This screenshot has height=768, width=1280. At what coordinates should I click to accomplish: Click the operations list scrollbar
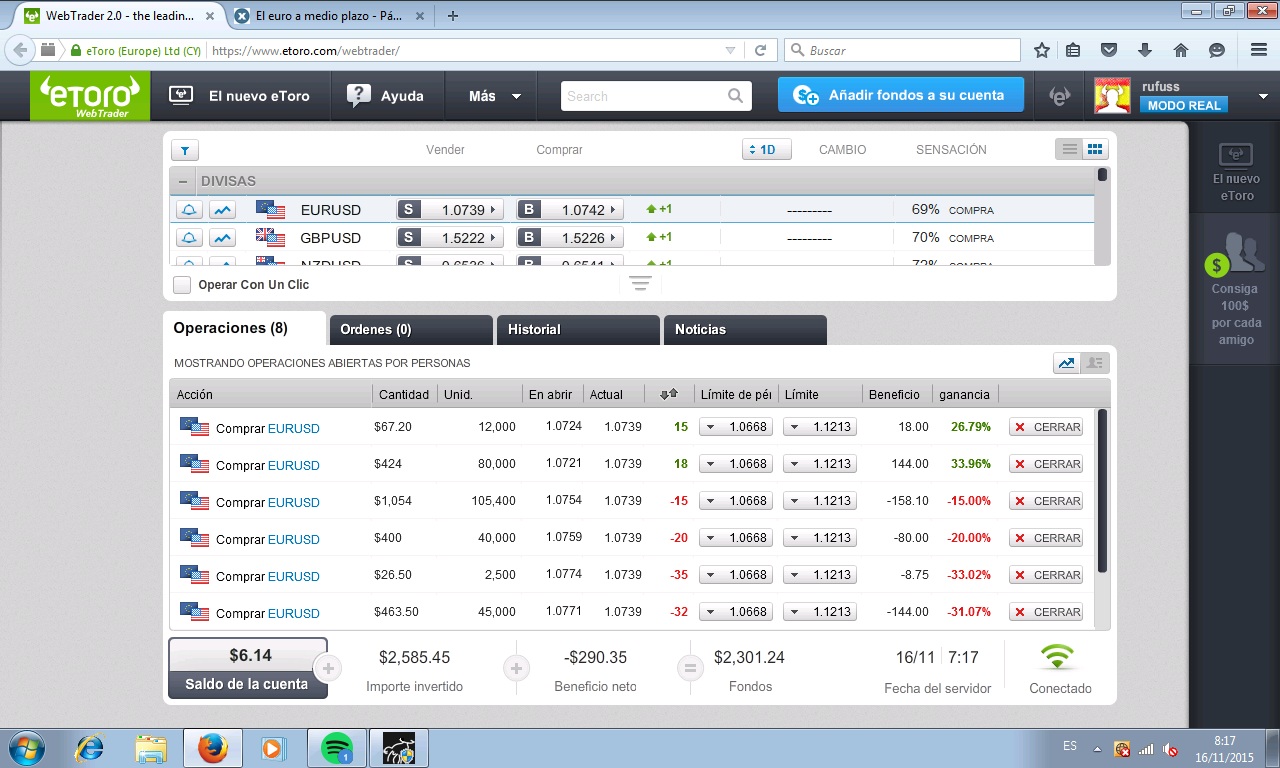tap(1103, 490)
